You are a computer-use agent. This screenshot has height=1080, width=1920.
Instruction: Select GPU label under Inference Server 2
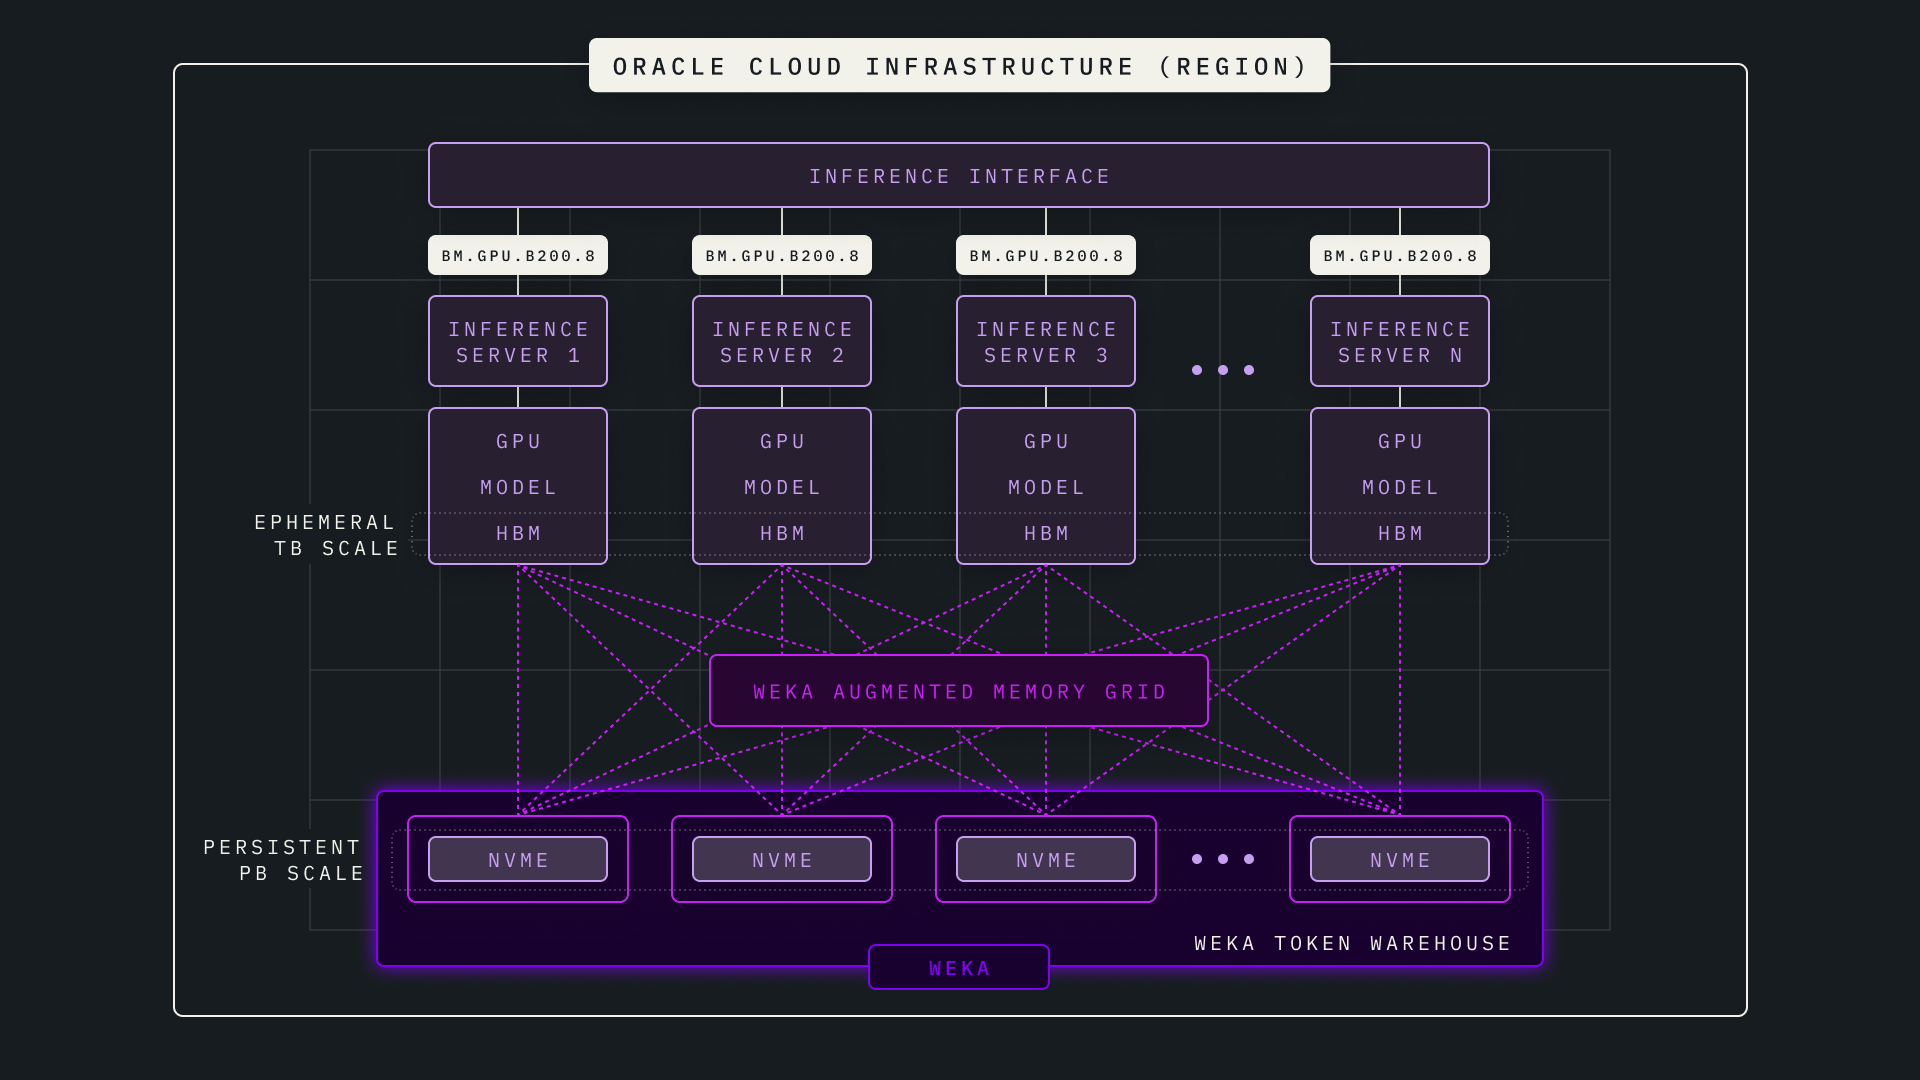(781, 442)
